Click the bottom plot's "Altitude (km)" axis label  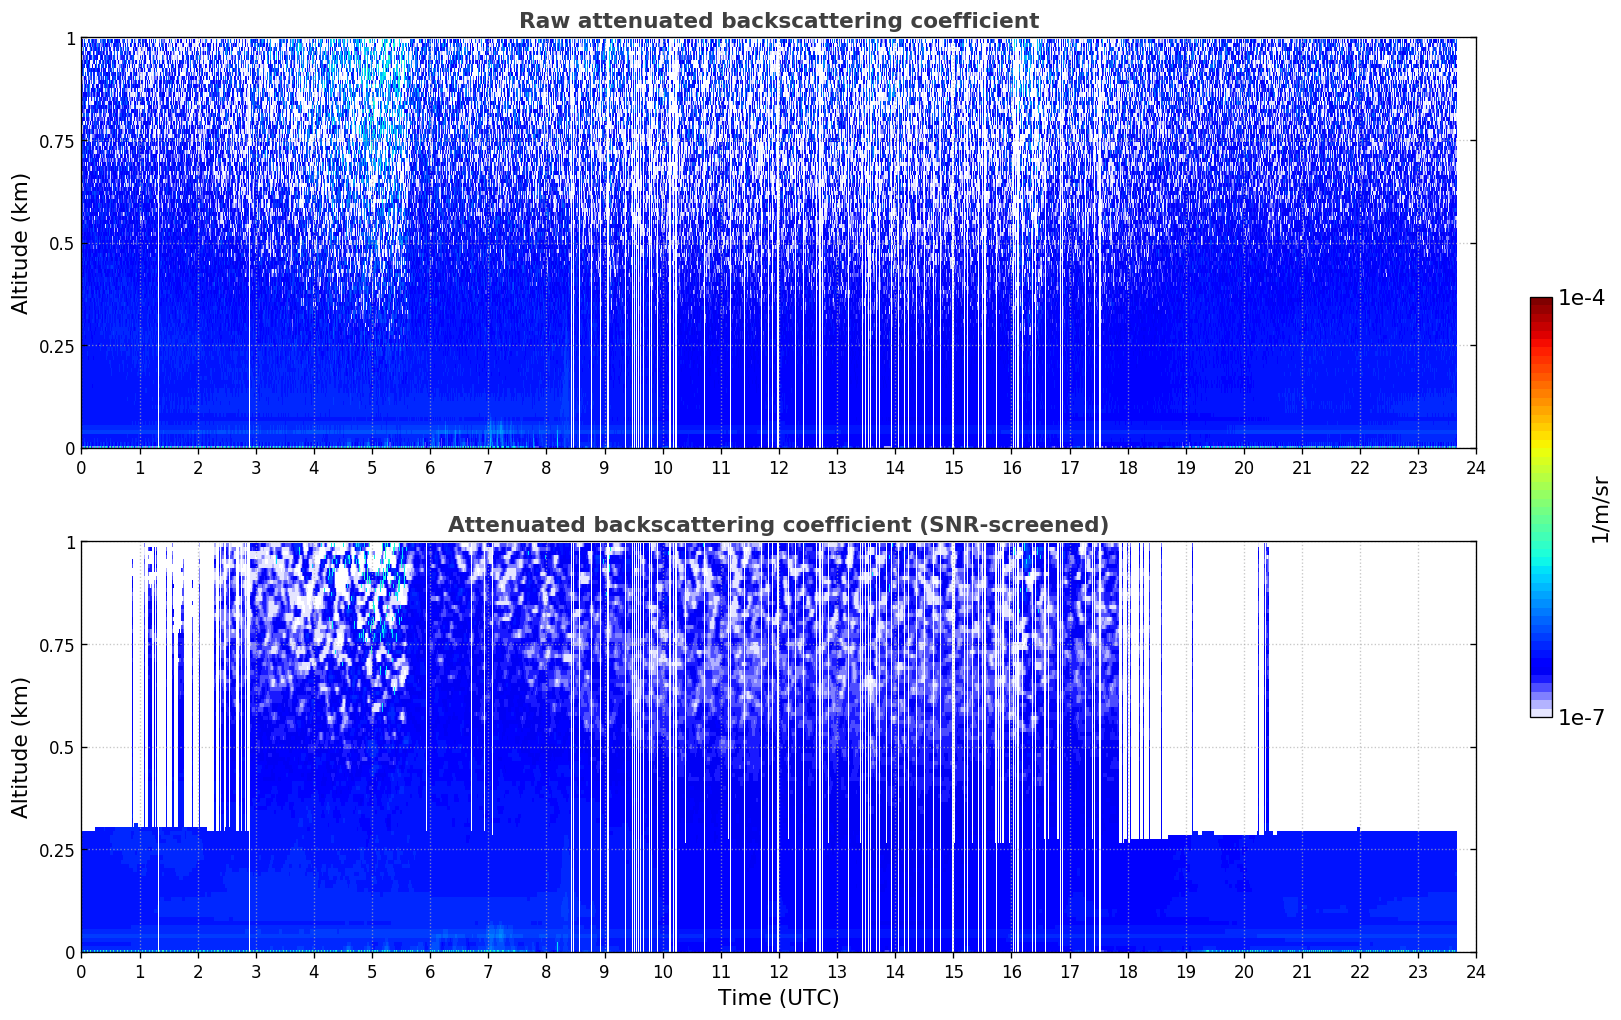tap(21, 747)
